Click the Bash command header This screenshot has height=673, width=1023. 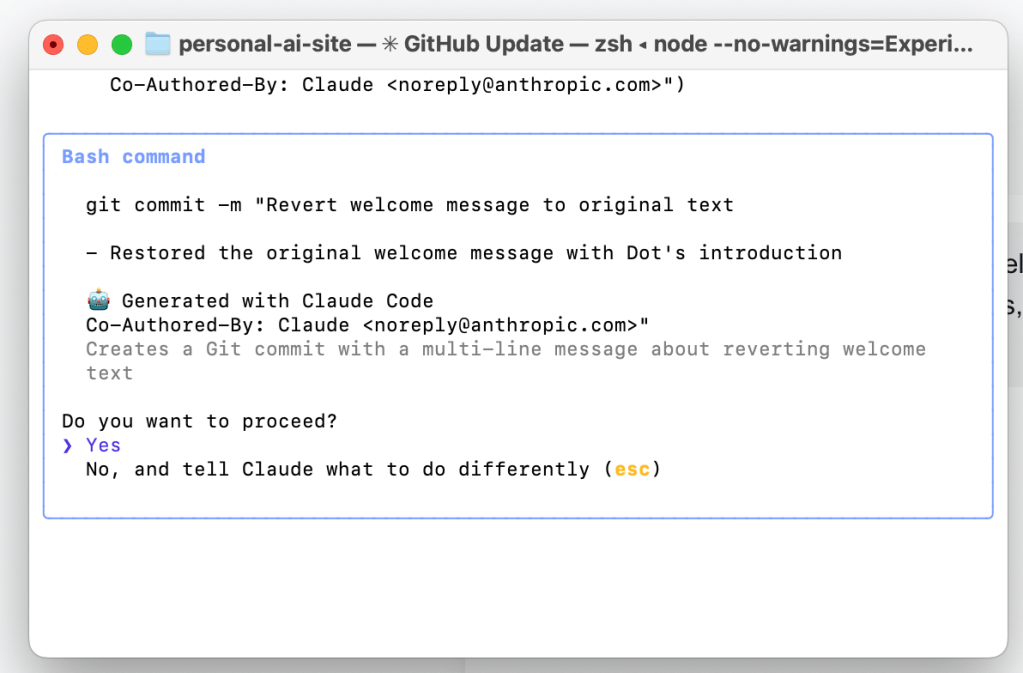point(133,157)
